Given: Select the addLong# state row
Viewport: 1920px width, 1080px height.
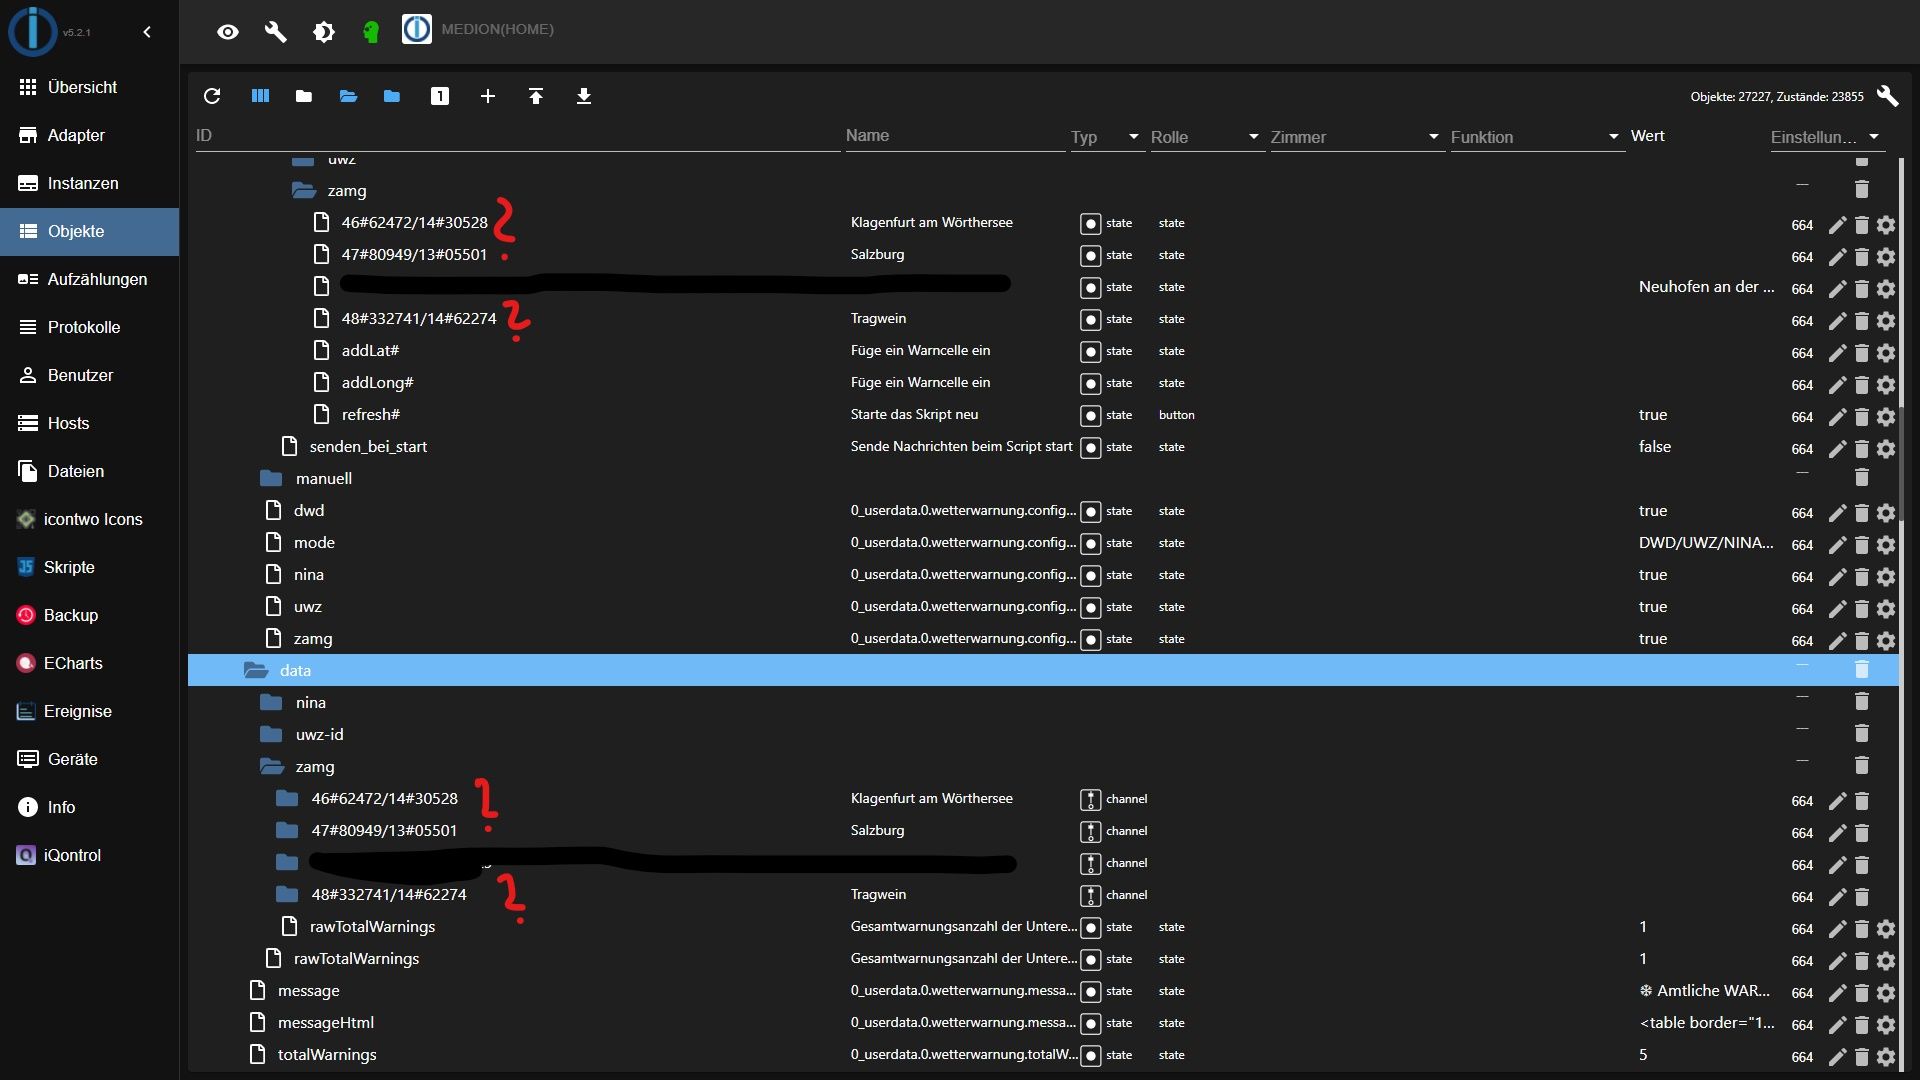Looking at the screenshot, I should tap(1043, 382).
